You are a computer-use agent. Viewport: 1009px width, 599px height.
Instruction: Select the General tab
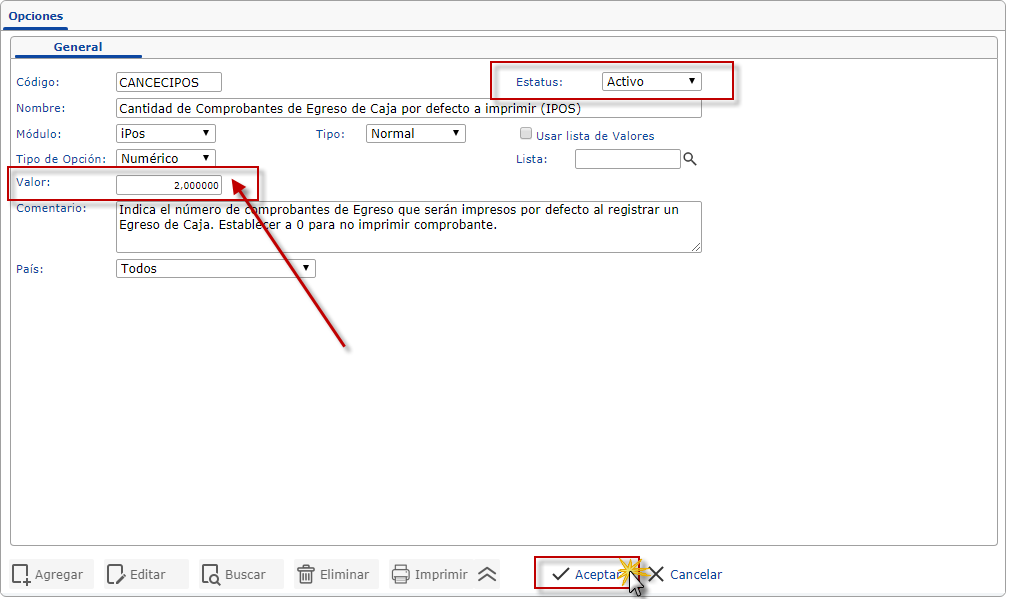coord(78,47)
